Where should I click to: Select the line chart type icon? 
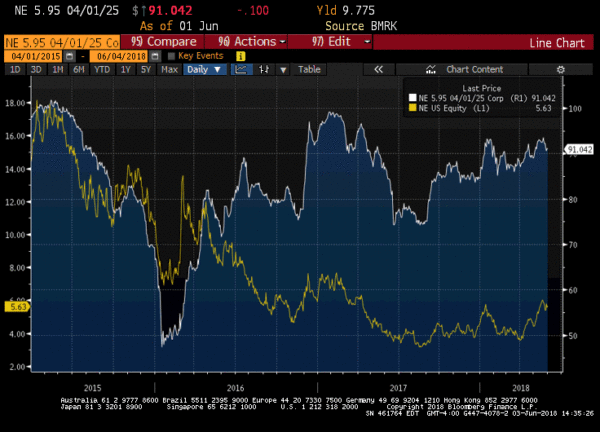pyautogui.click(x=241, y=70)
